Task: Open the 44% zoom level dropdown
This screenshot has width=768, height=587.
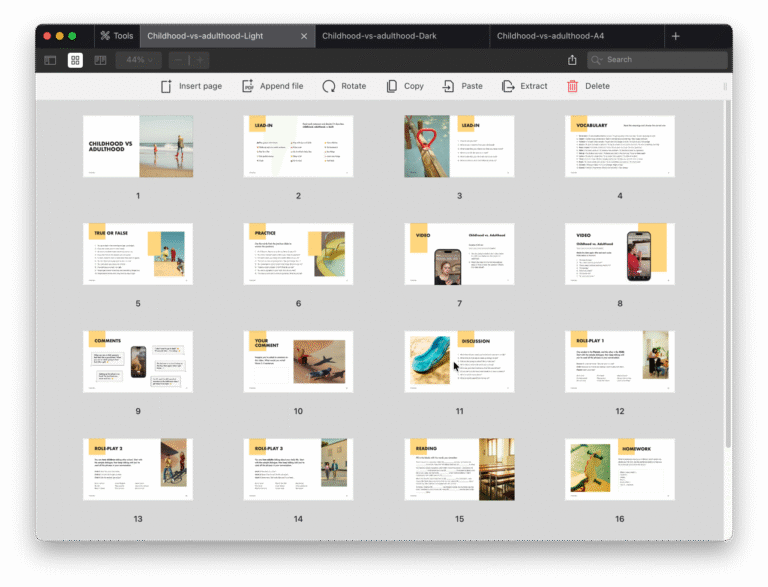Action: click(137, 60)
